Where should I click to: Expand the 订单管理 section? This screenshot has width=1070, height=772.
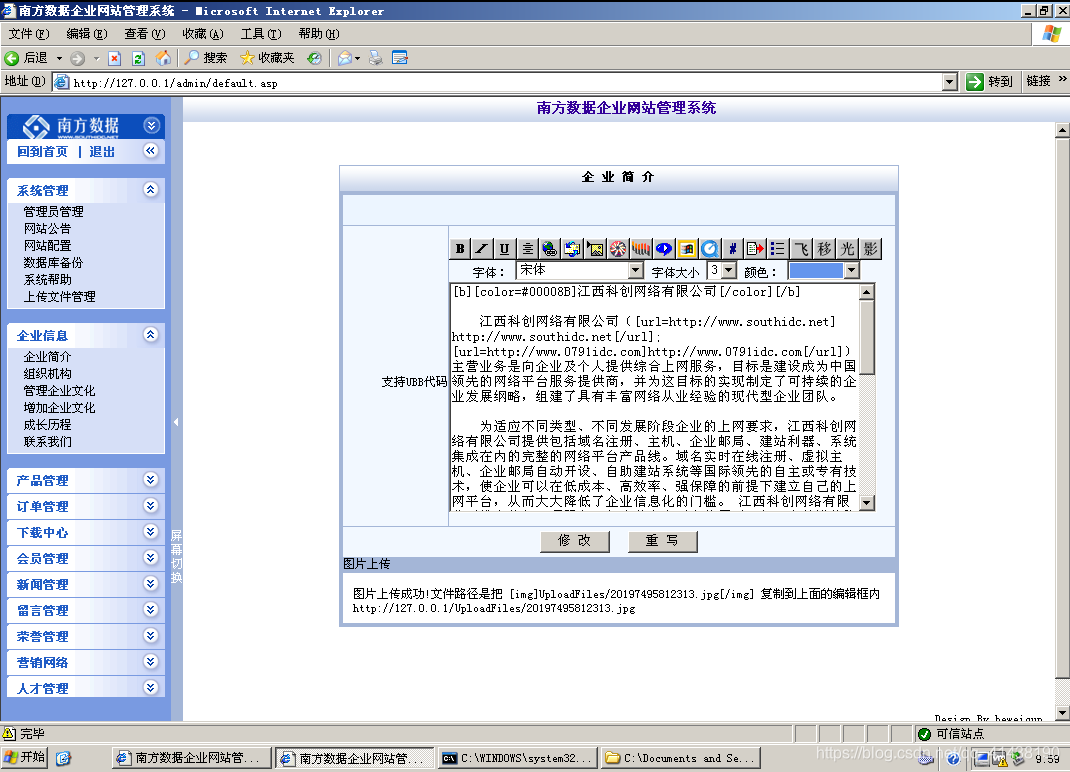tap(151, 506)
